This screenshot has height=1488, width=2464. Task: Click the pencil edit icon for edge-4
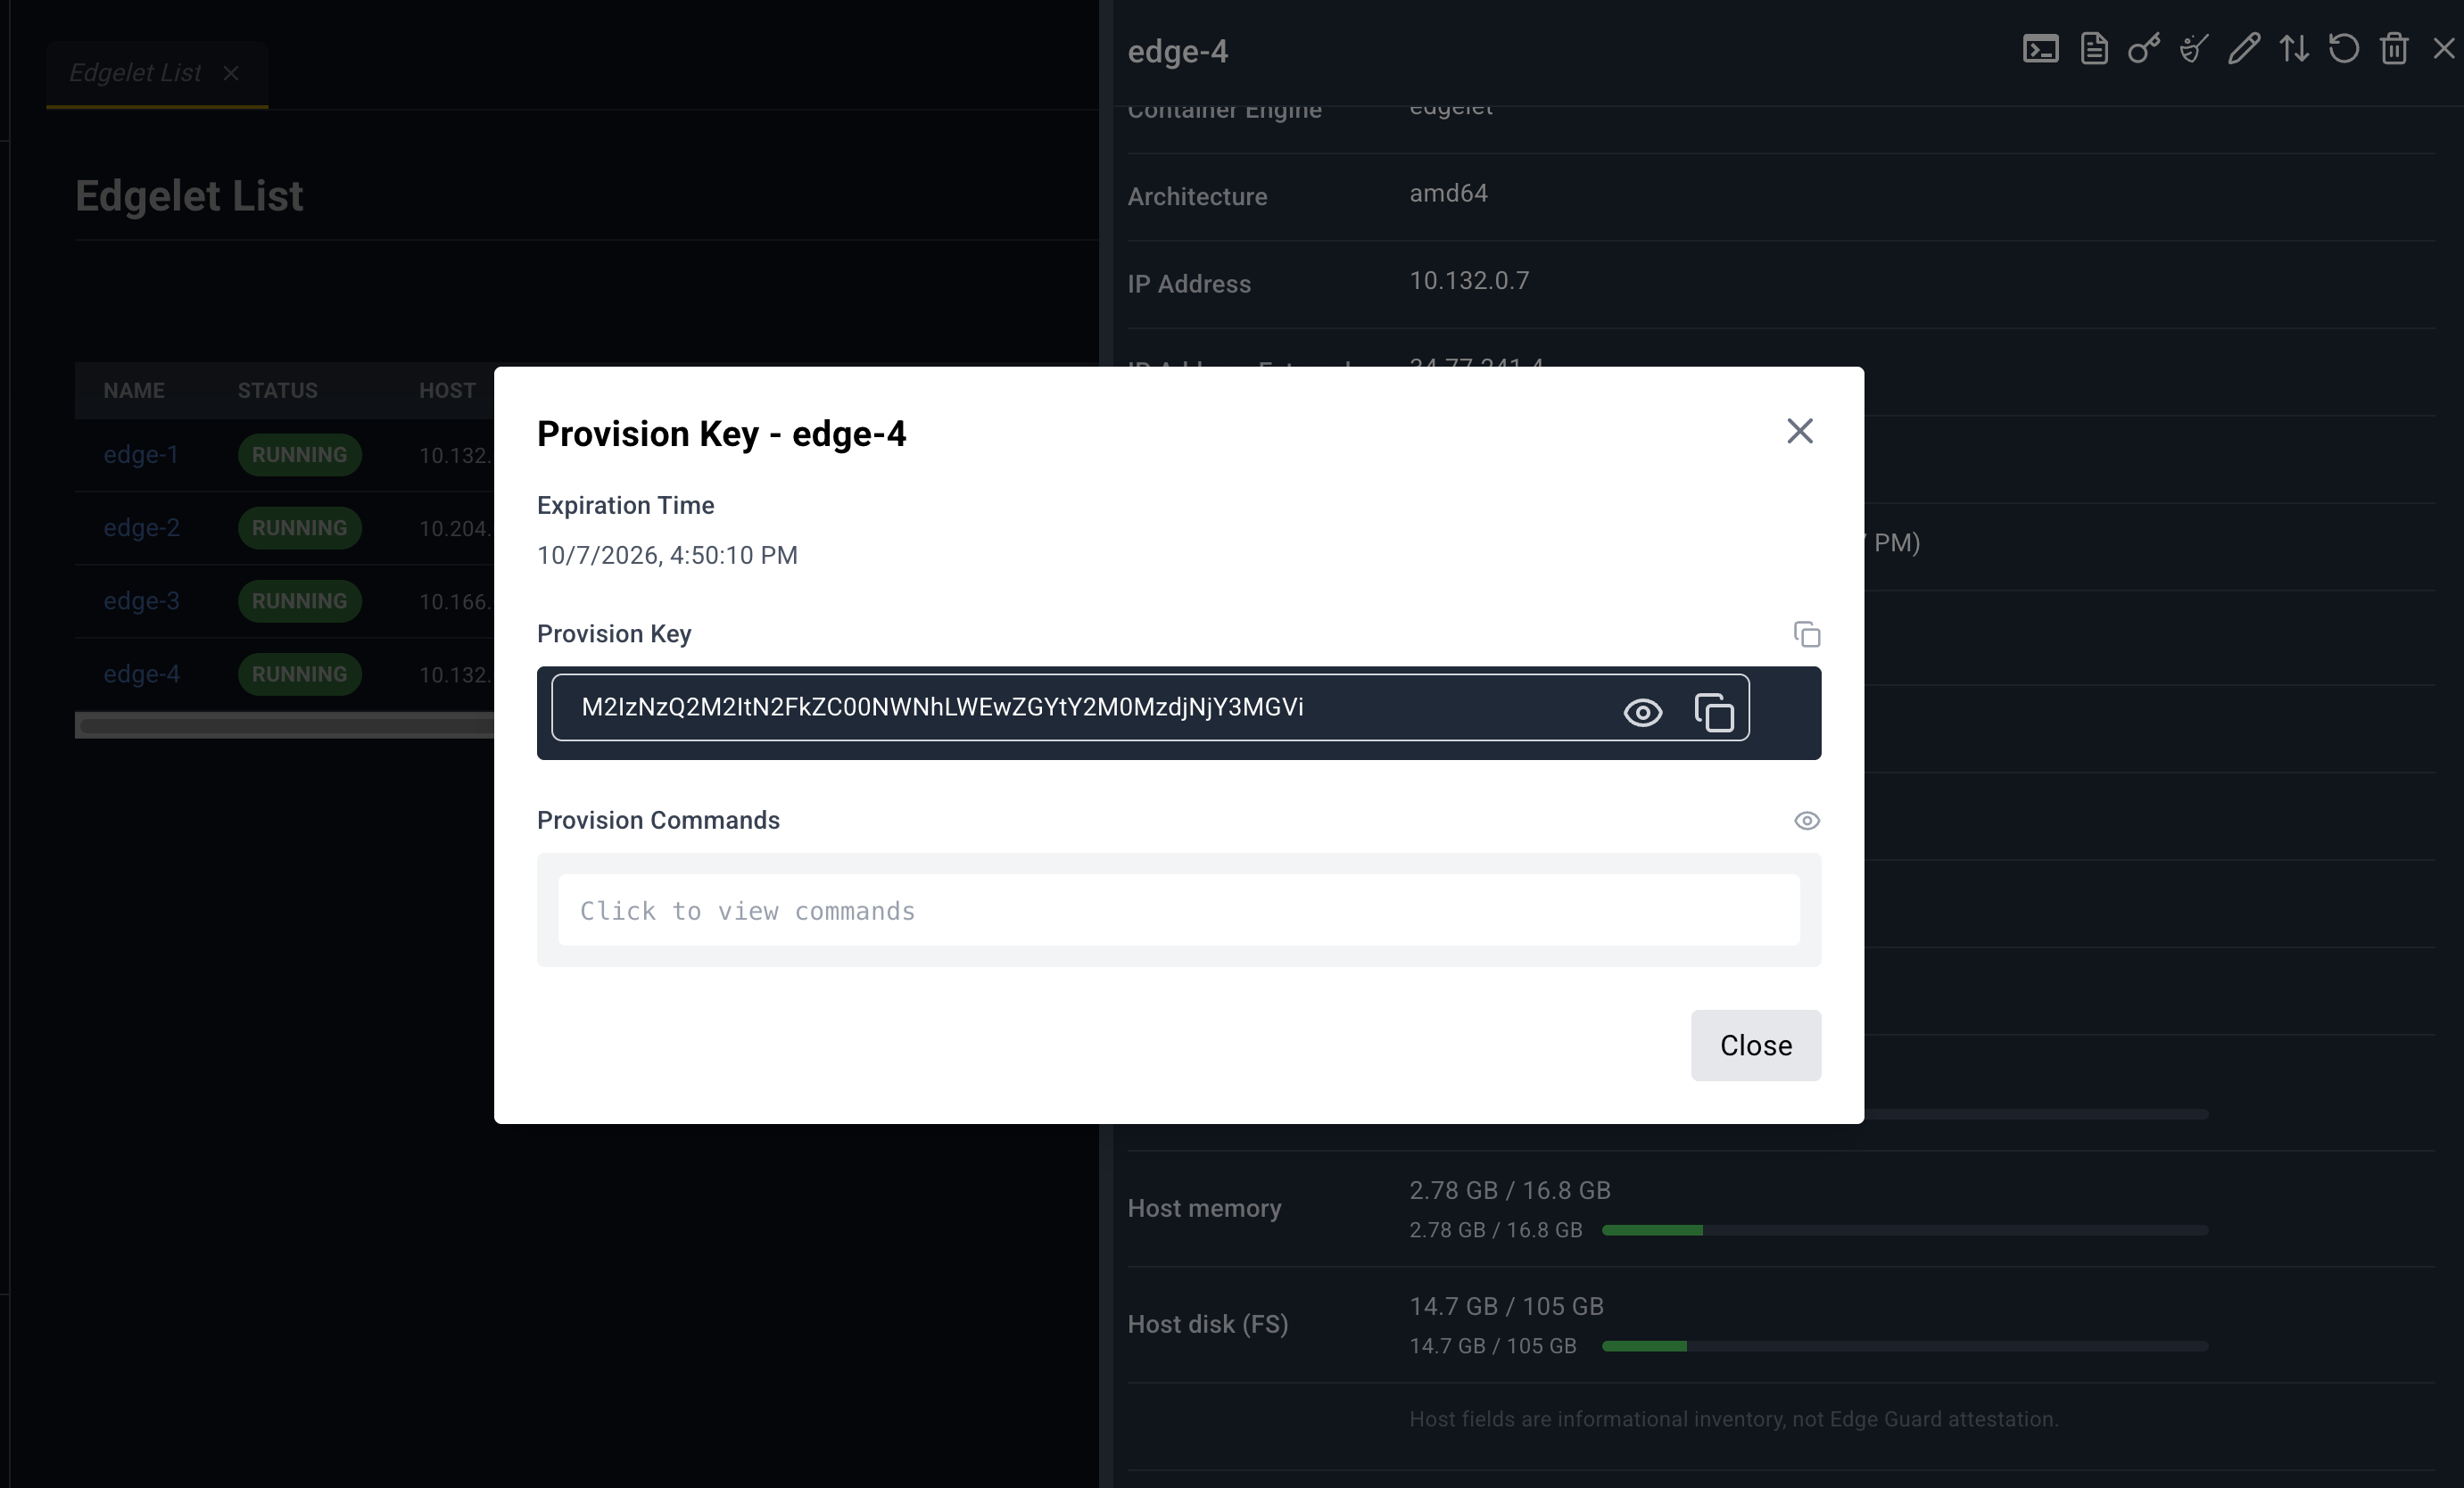tap(2244, 49)
